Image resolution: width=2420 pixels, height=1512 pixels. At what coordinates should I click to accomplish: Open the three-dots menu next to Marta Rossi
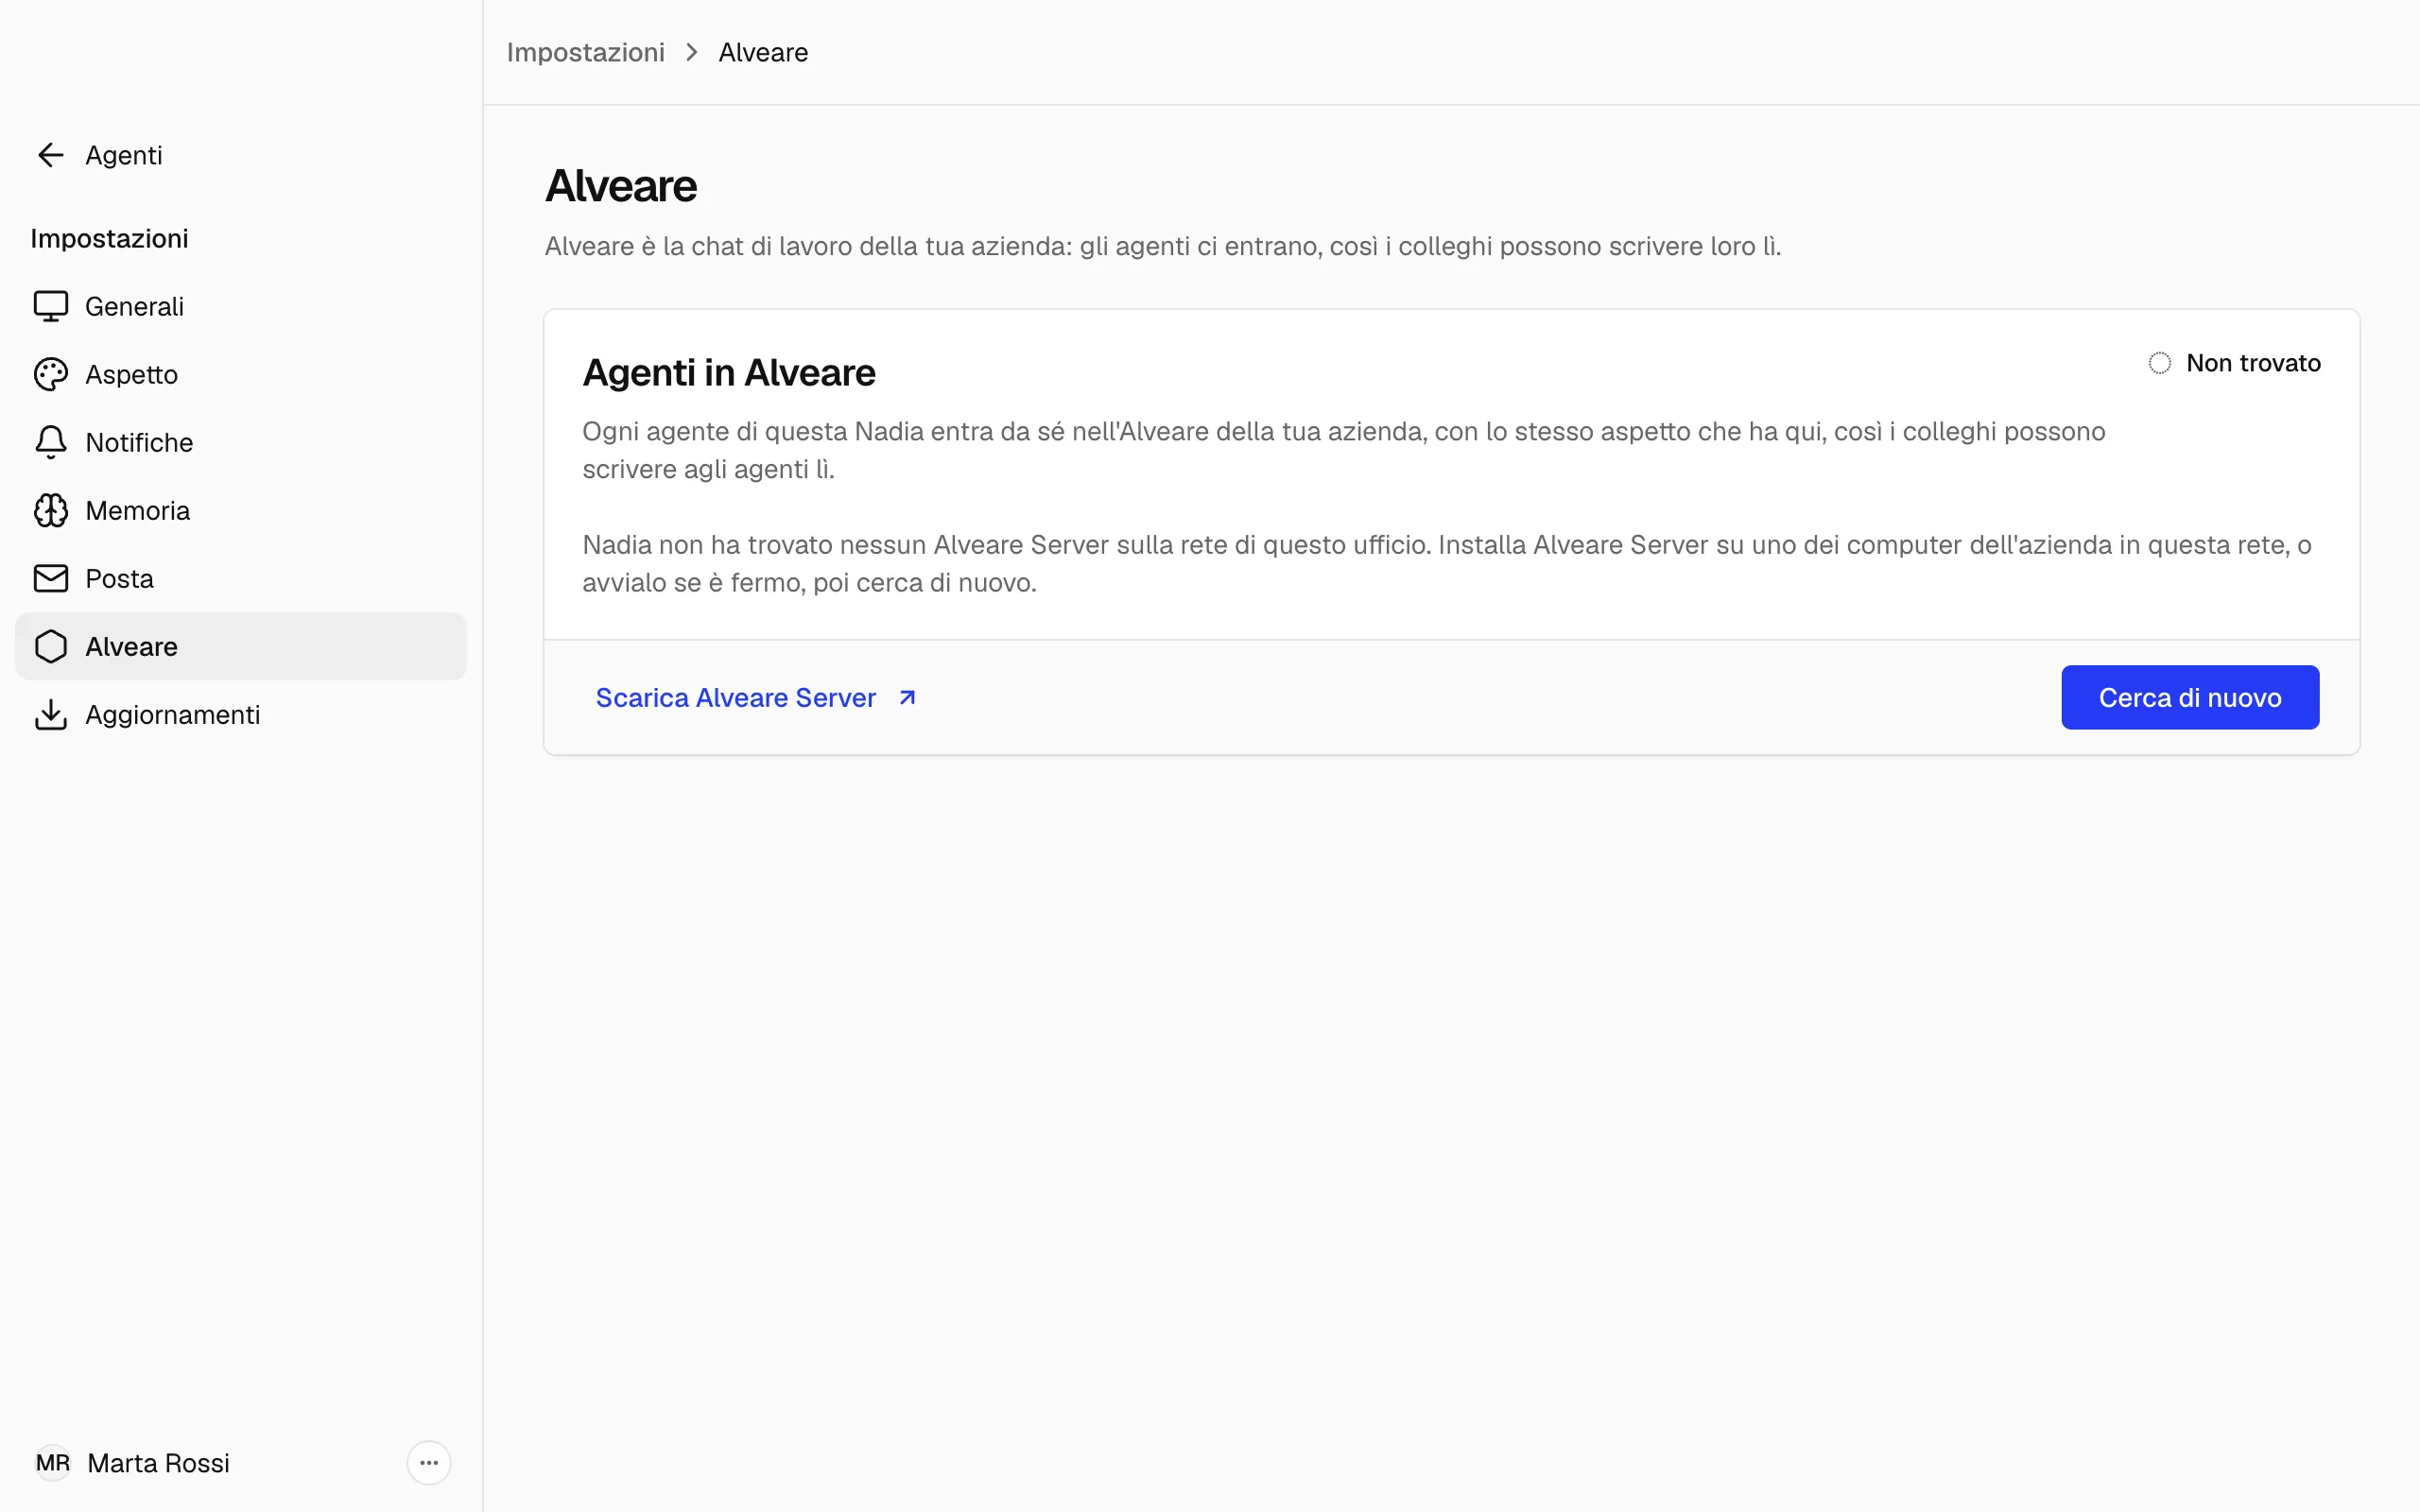[429, 1463]
